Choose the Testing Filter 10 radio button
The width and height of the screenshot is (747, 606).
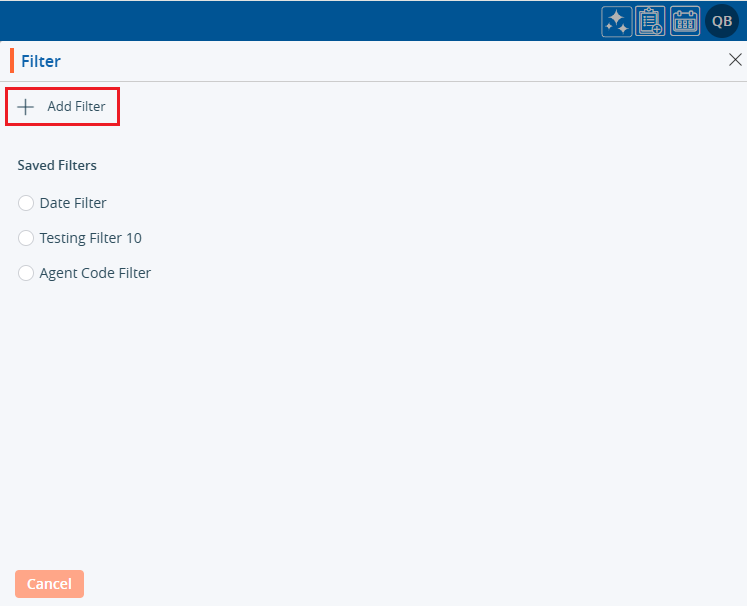point(26,238)
